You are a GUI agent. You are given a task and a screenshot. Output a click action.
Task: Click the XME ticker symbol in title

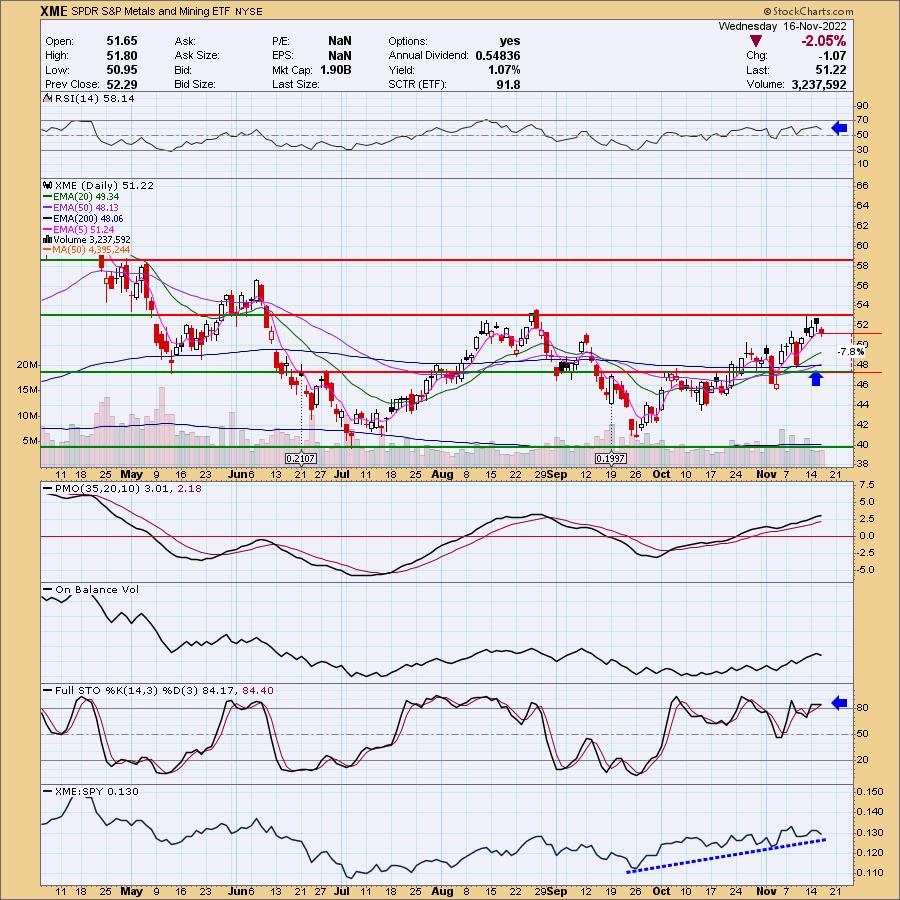point(54,11)
